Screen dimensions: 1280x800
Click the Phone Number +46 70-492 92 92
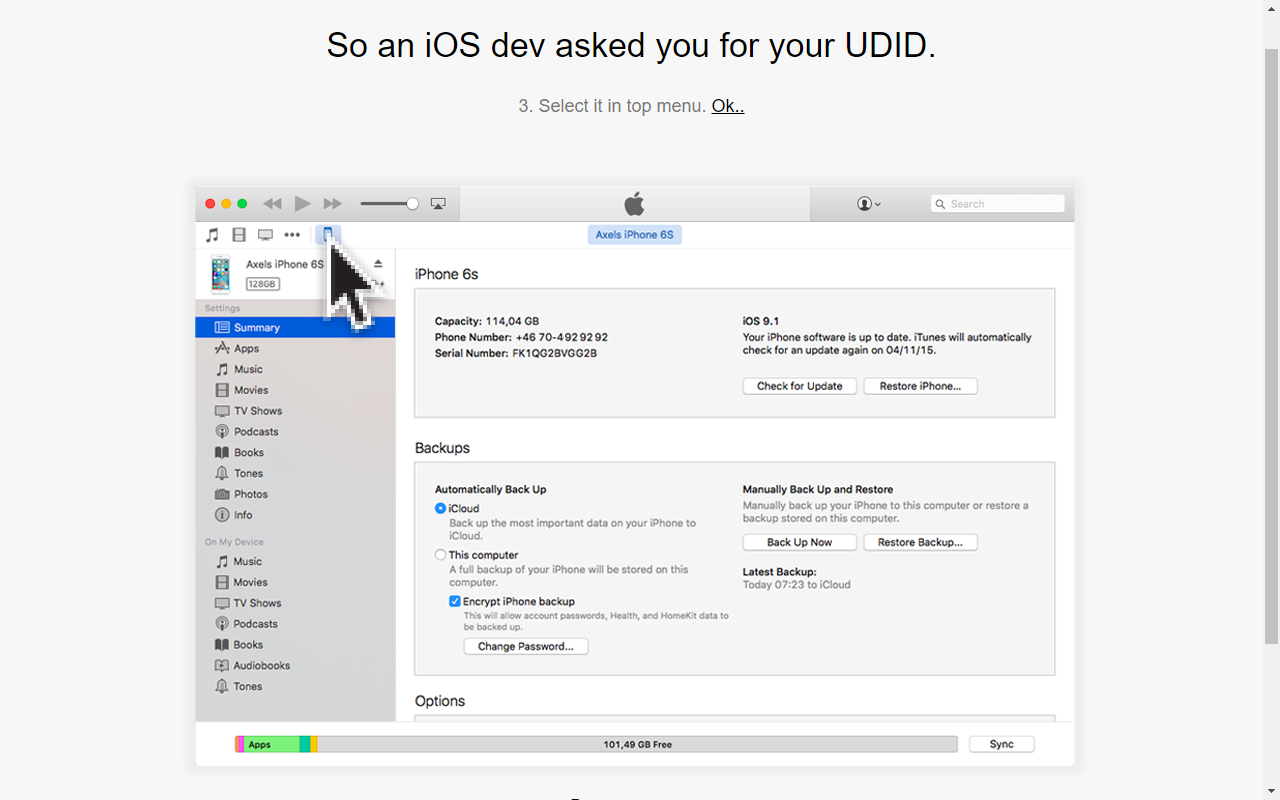point(521,338)
